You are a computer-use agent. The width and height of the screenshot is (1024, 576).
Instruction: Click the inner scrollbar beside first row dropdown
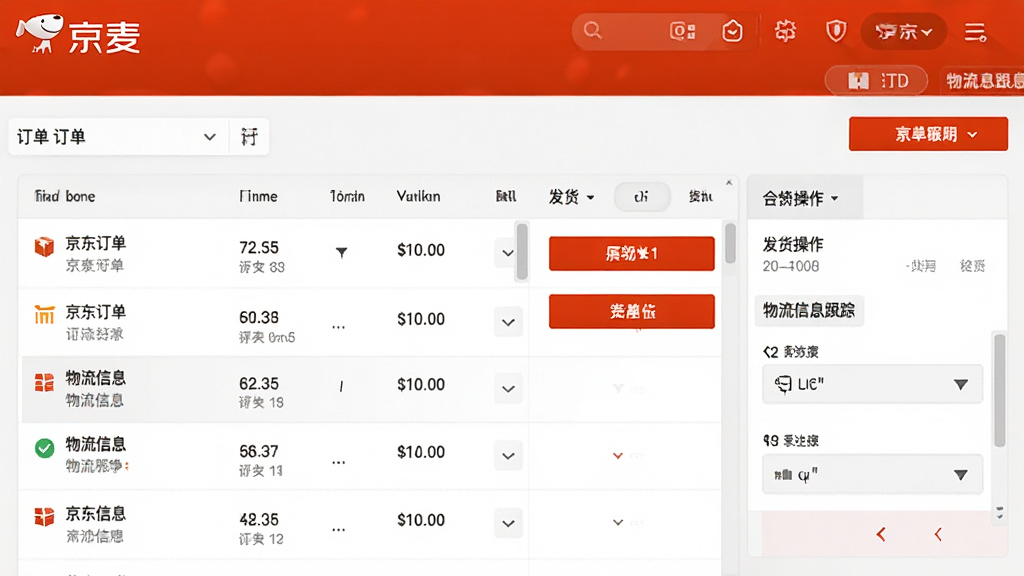522,252
